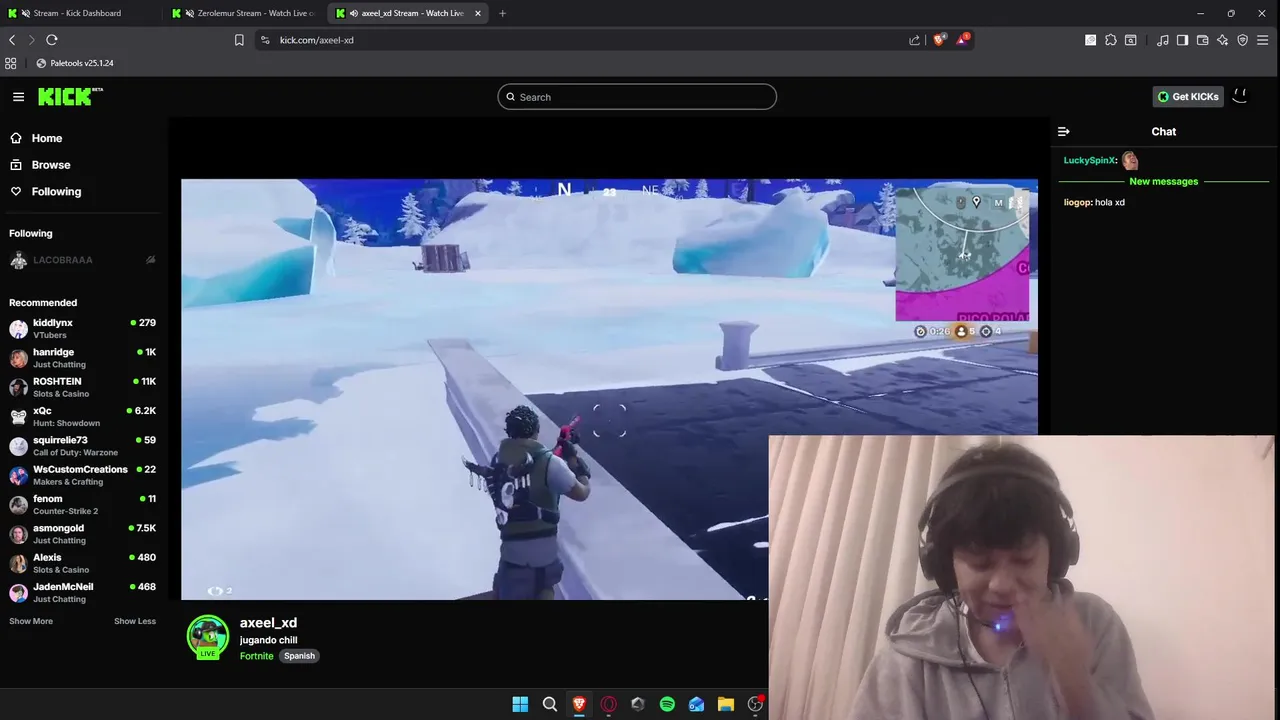Open the kiddlynx recommended channel

83,329
